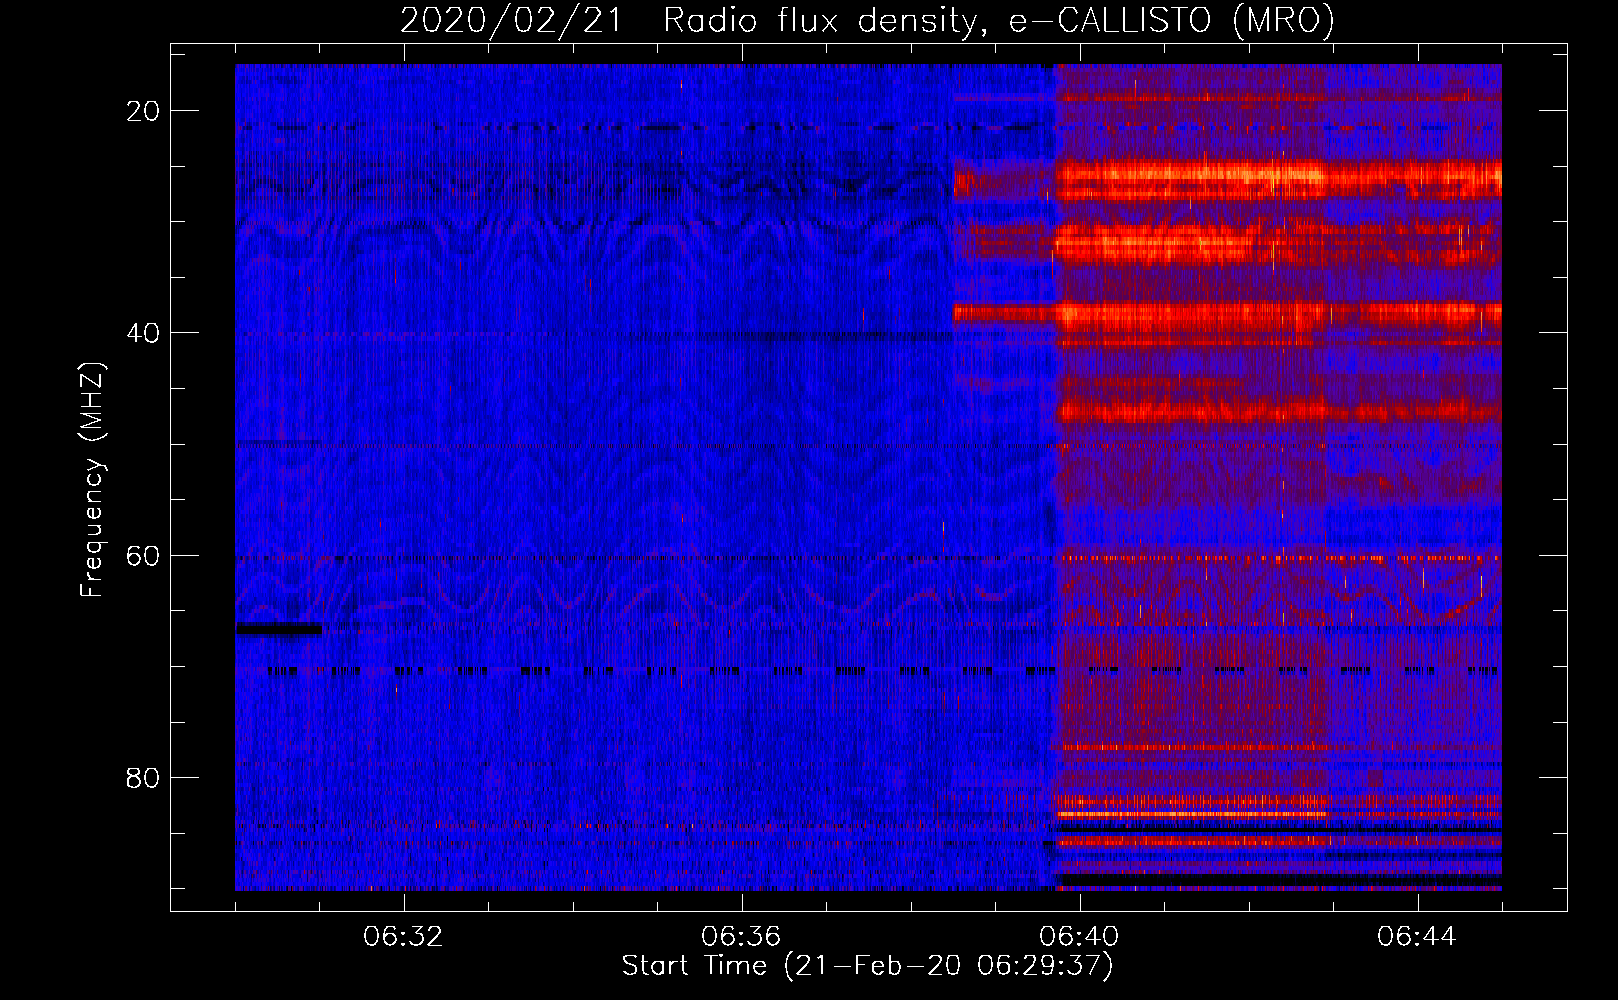Click the plot title '2020/02/21 Radio flux density'

867,20
